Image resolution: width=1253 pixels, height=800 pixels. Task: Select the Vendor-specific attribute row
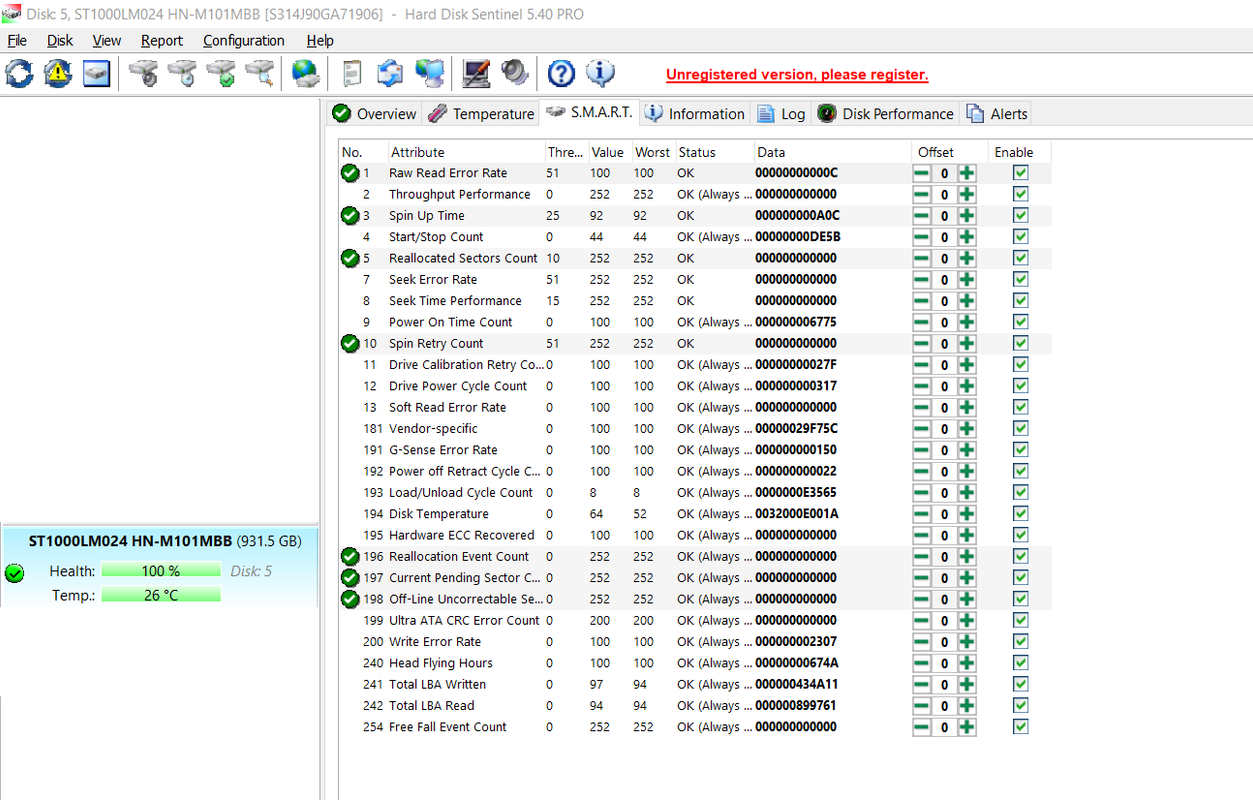point(695,429)
